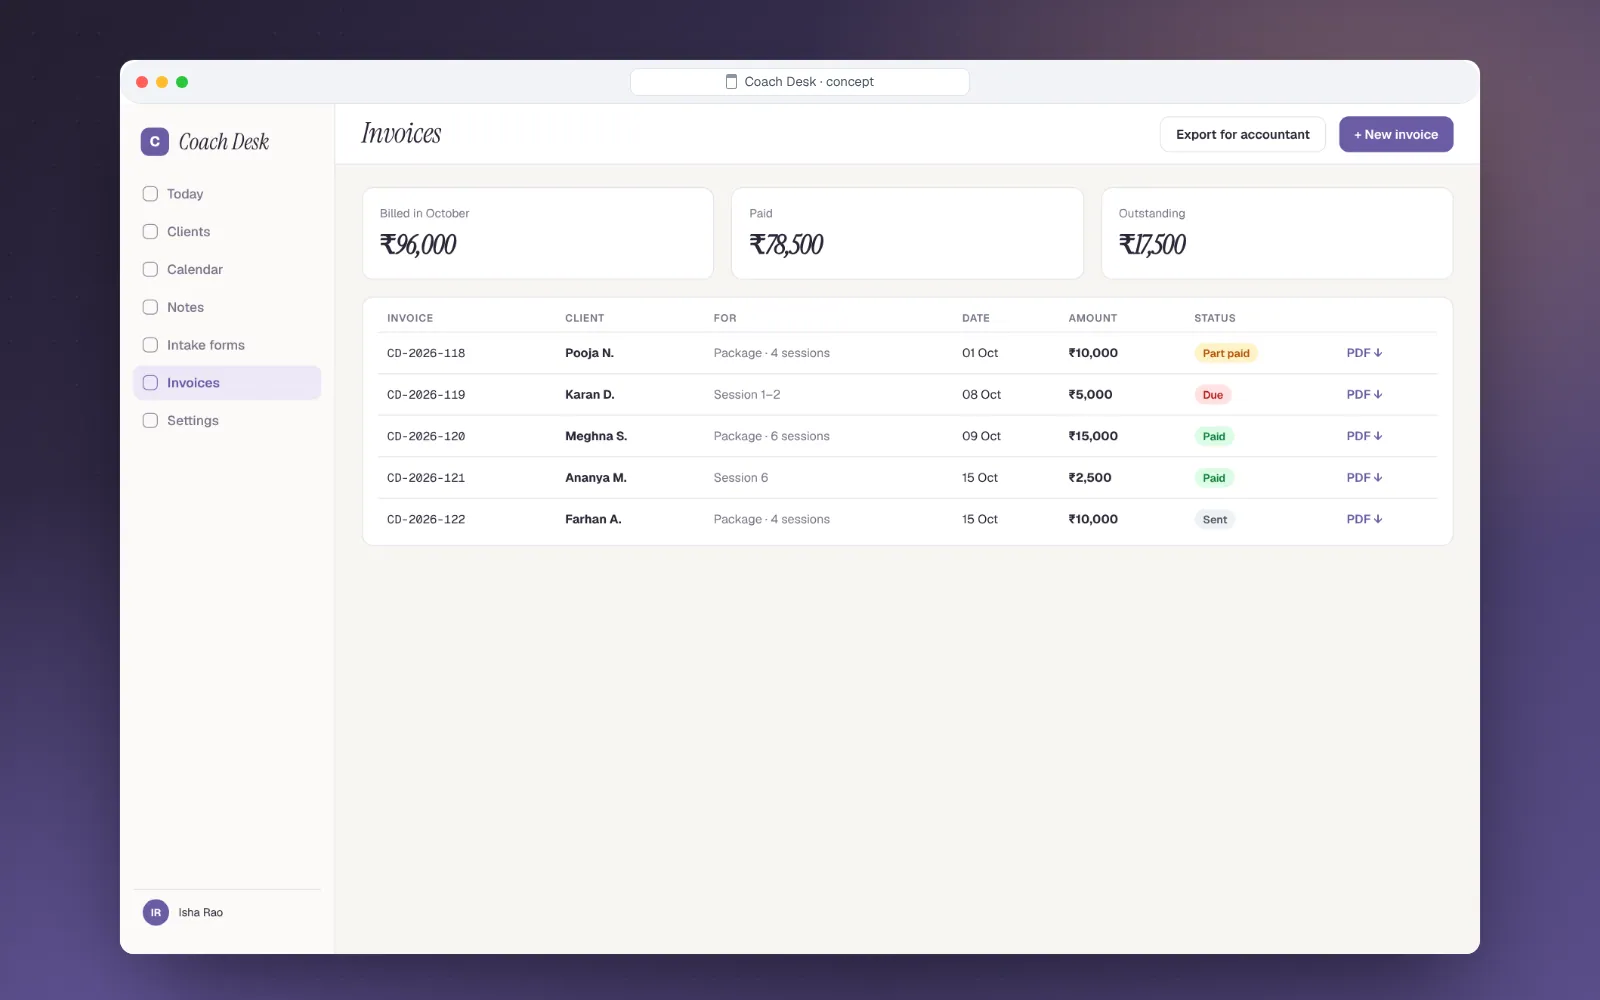
Task: Click the ₹5,000 amount cell
Action: point(1090,395)
